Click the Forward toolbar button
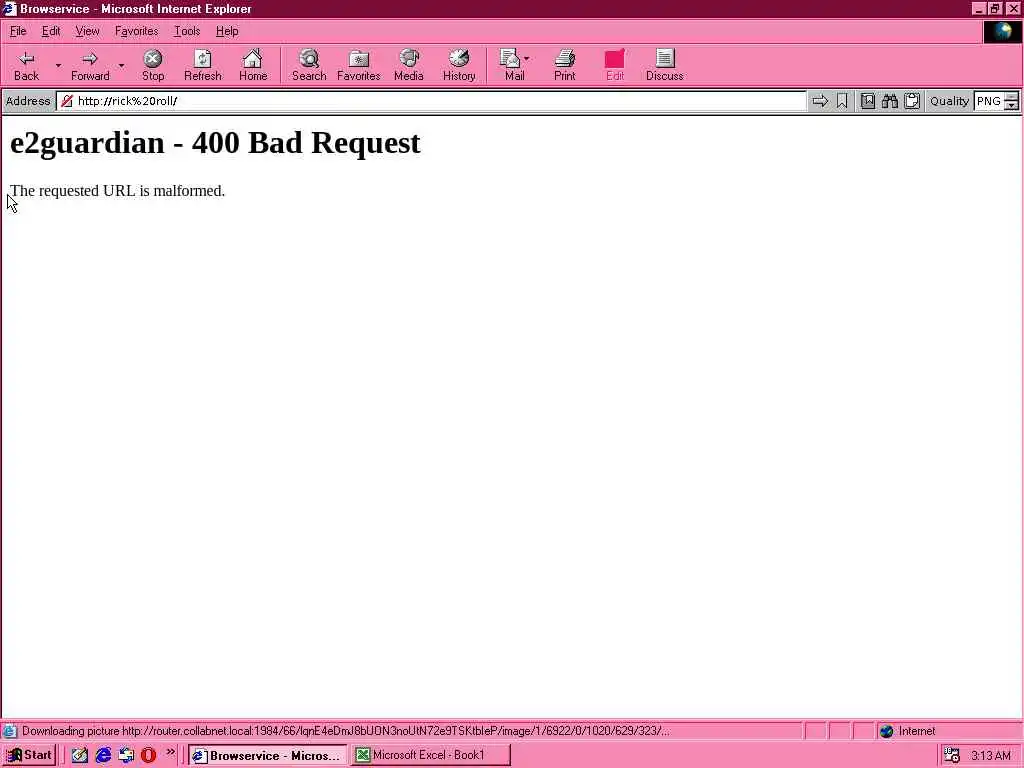The height and width of the screenshot is (768, 1024). [90, 66]
